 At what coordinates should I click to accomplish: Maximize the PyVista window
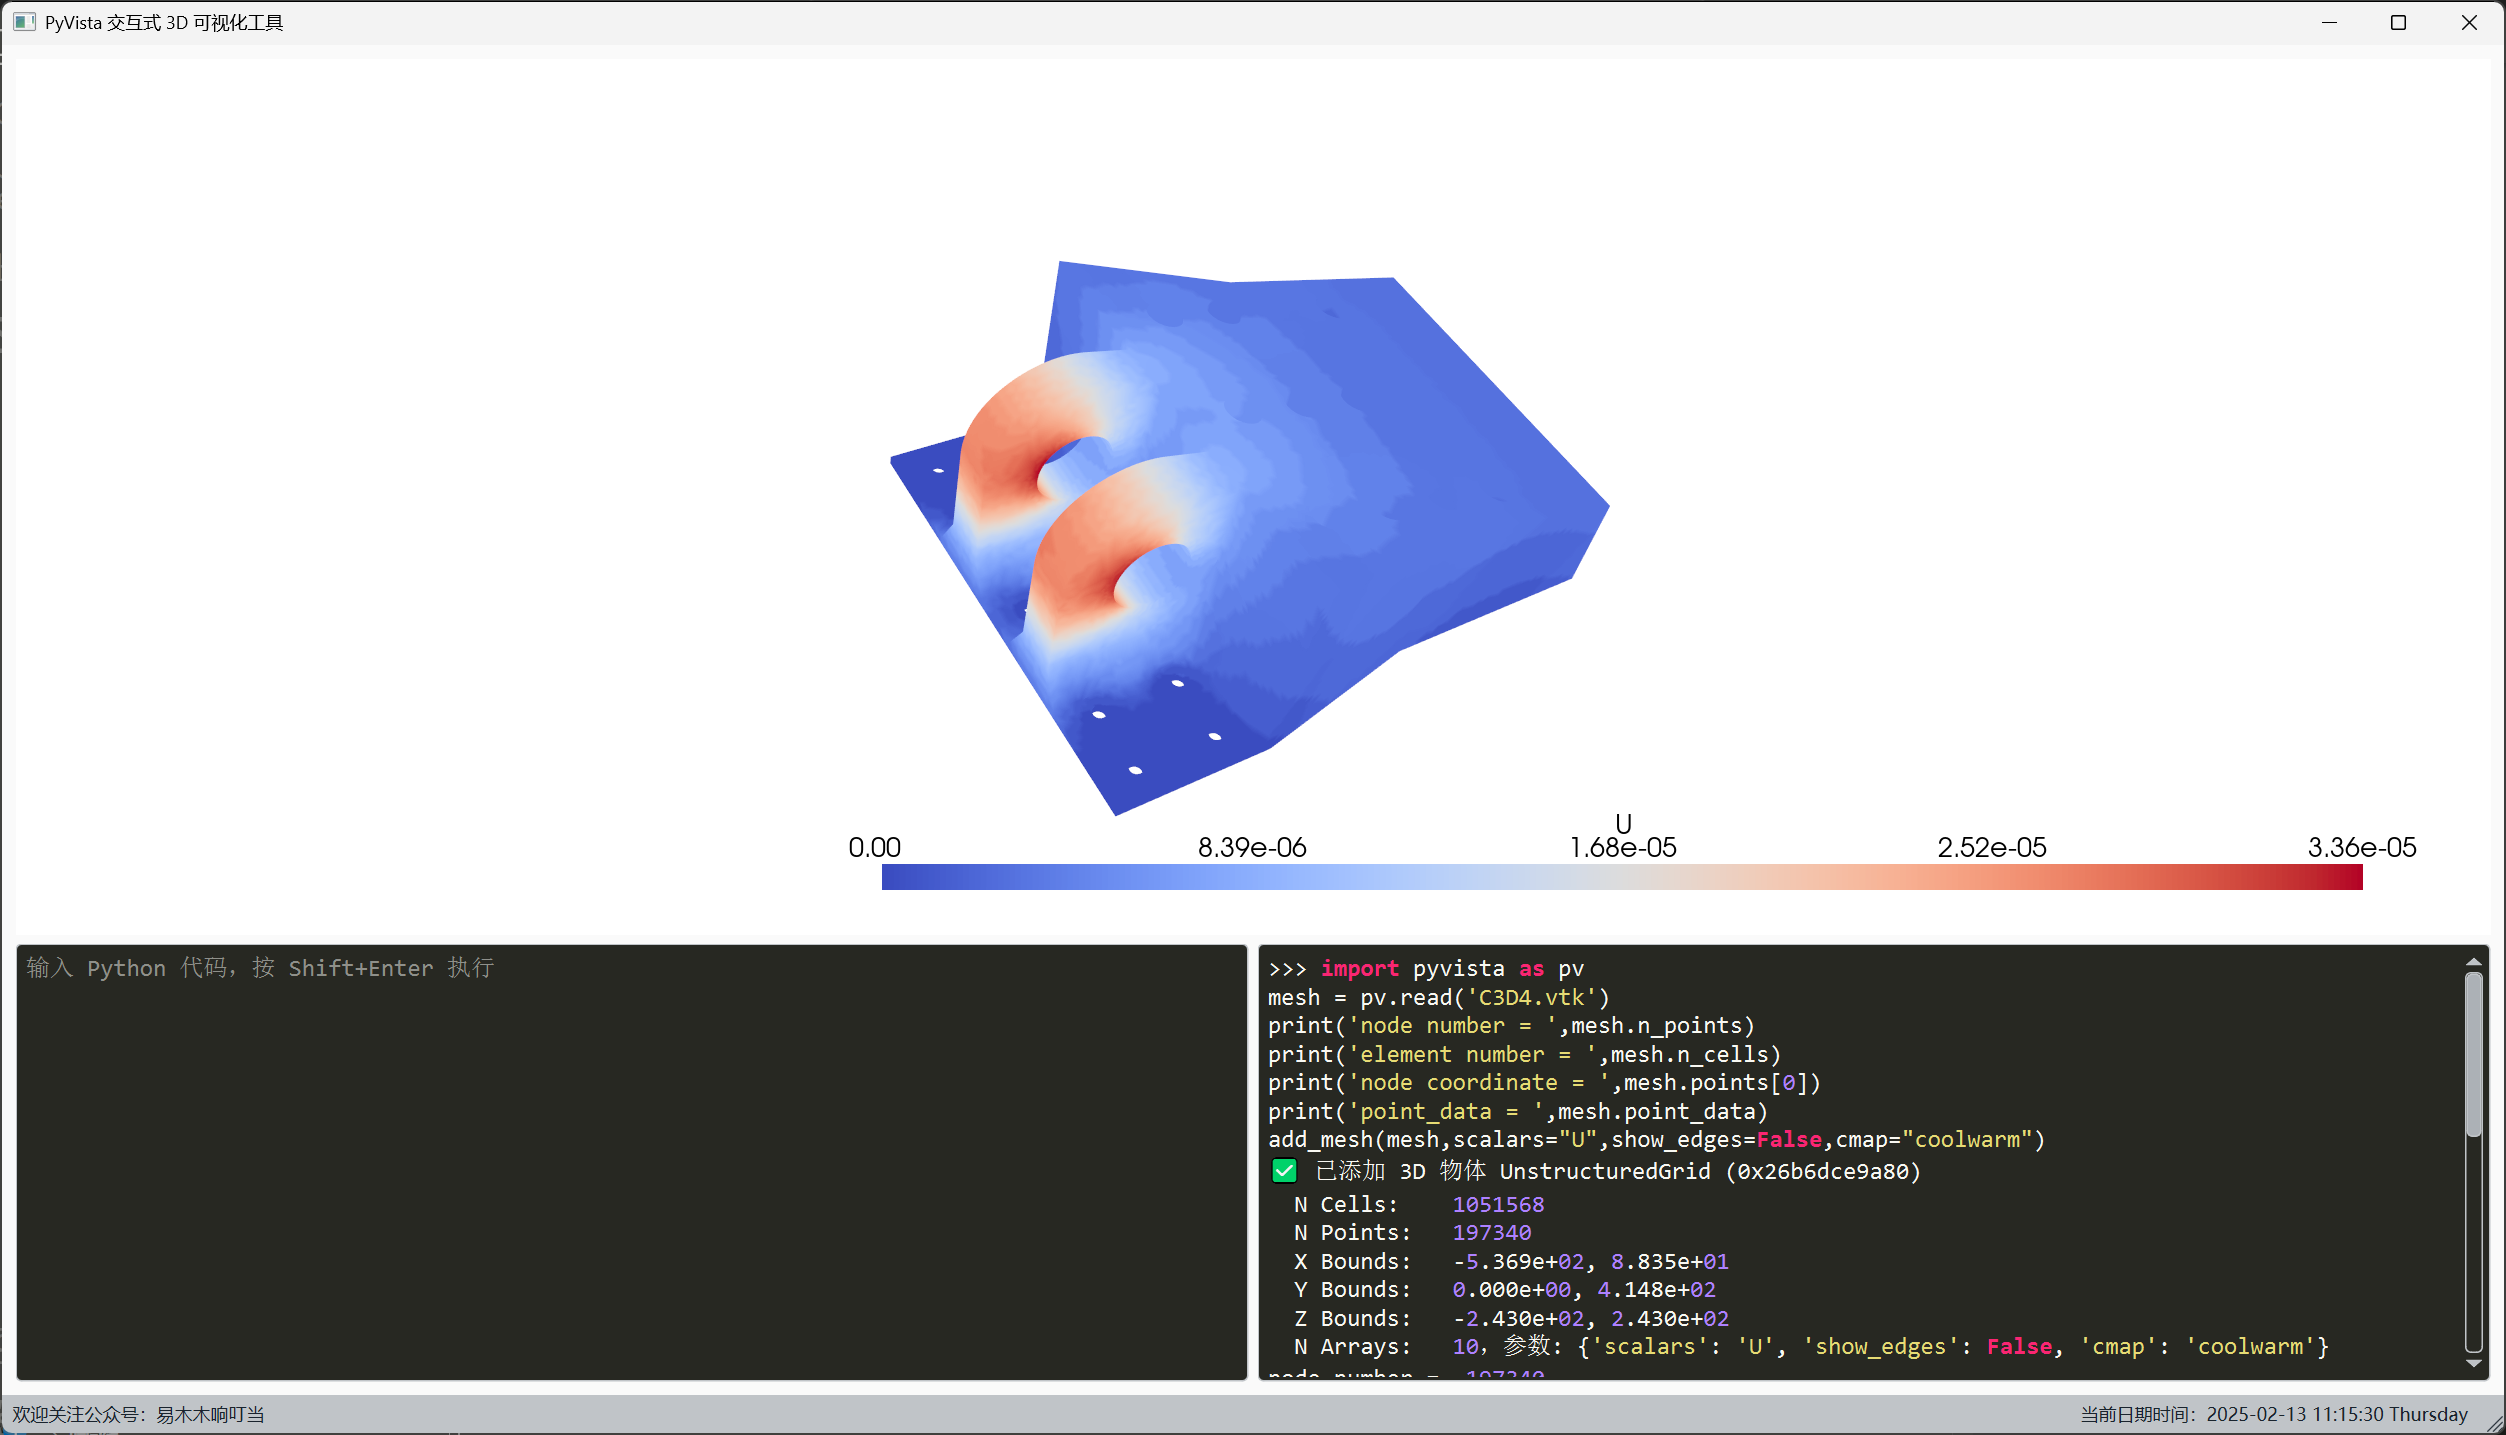coord(2398,22)
